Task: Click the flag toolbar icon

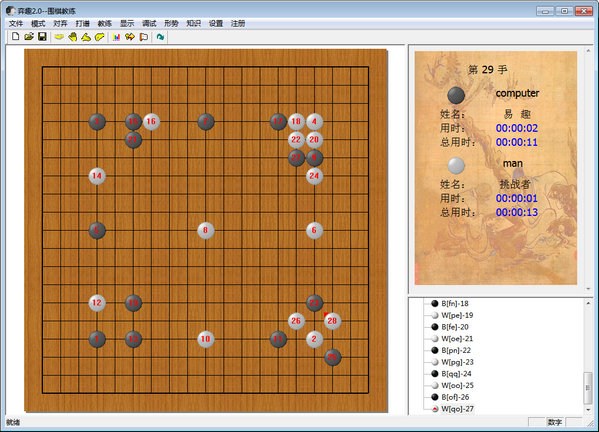Action: [144, 37]
